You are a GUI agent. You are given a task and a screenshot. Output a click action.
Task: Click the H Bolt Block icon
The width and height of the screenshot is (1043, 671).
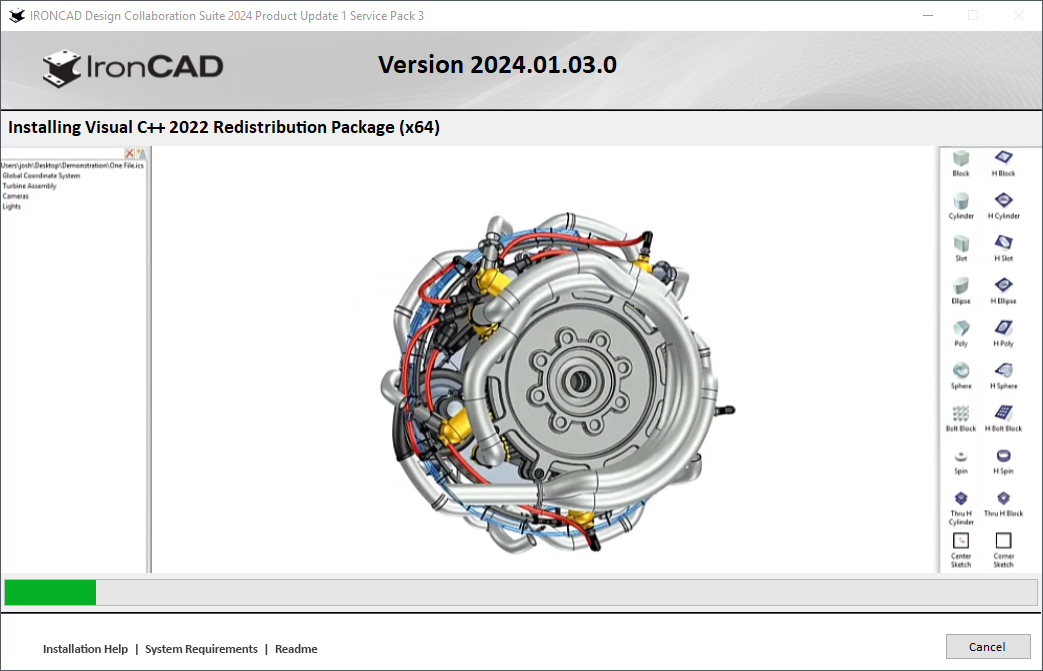point(1003,414)
